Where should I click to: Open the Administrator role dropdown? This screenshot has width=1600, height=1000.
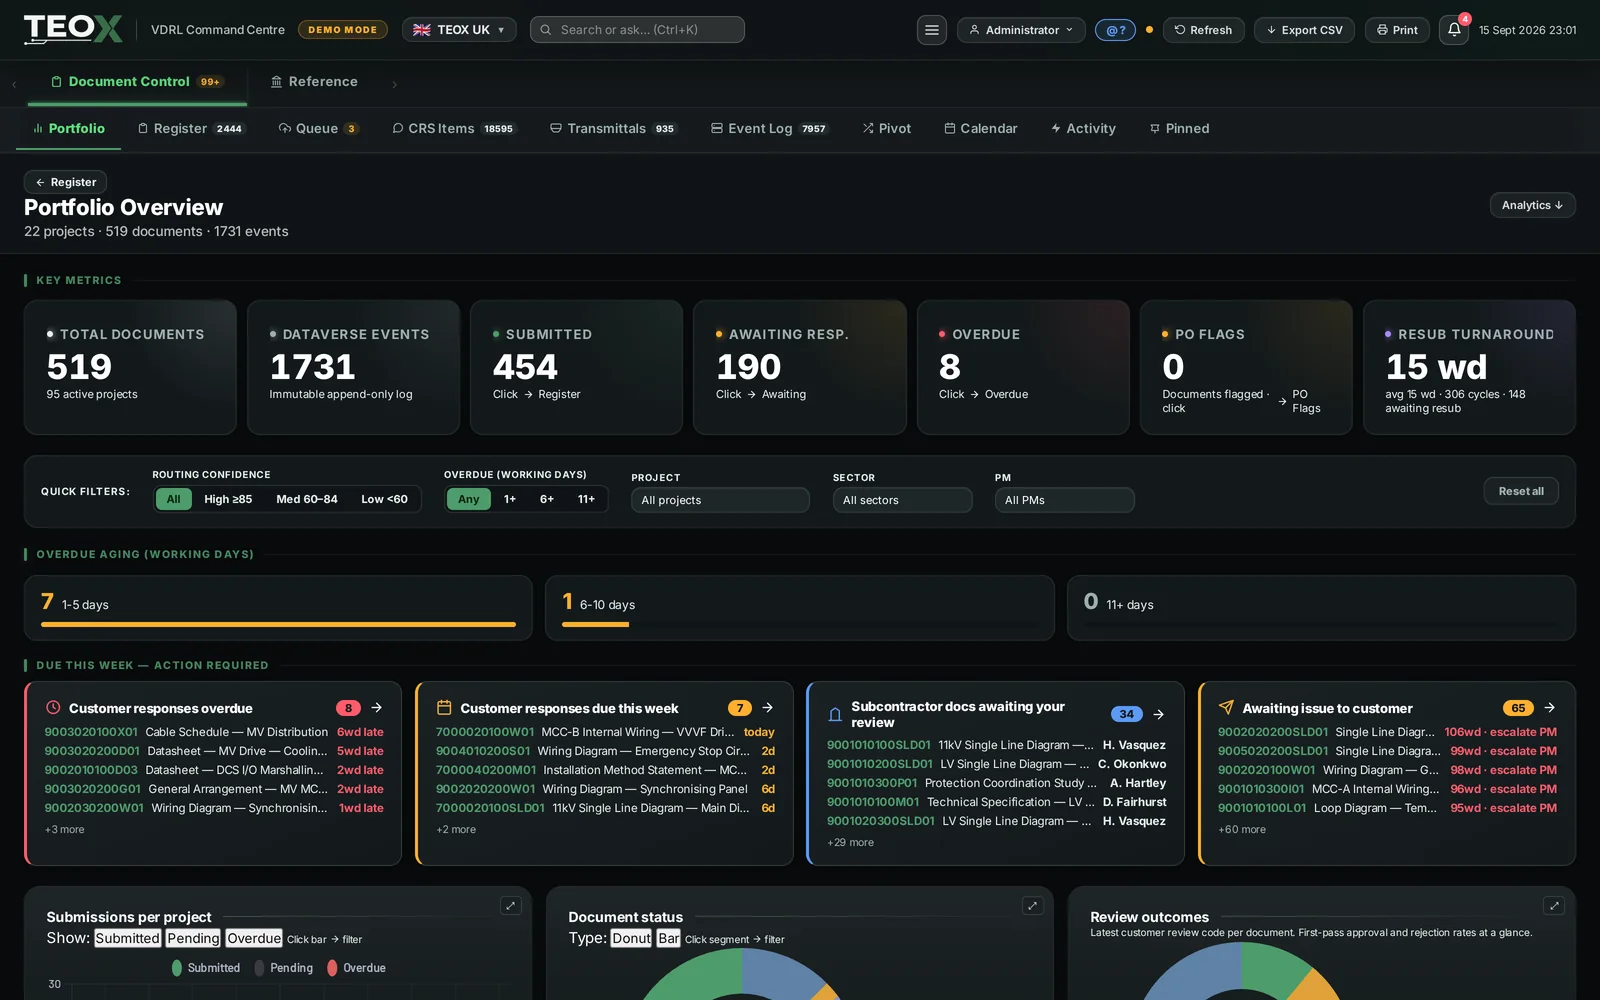pos(1021,30)
